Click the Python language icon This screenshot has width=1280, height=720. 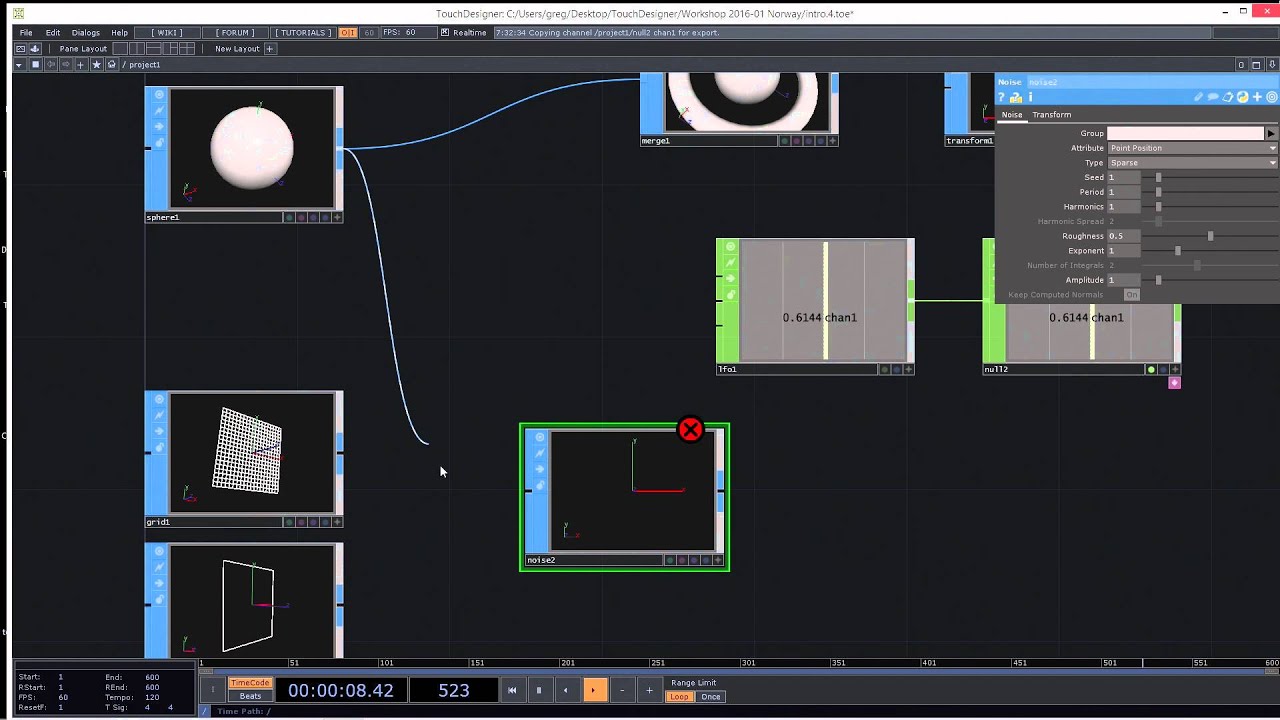(1242, 97)
